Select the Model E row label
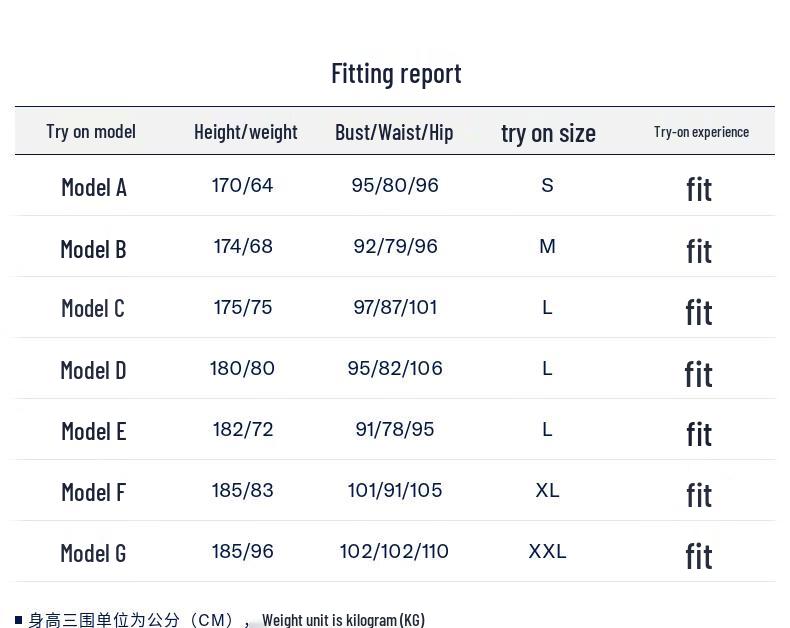Viewport: 790px width, 628px height. pos(93,431)
